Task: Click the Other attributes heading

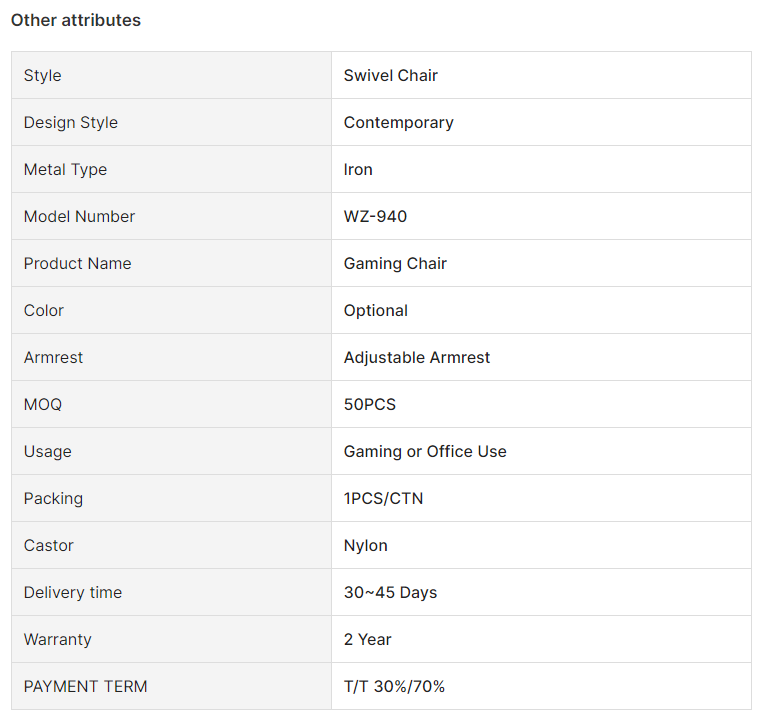Action: click(76, 20)
